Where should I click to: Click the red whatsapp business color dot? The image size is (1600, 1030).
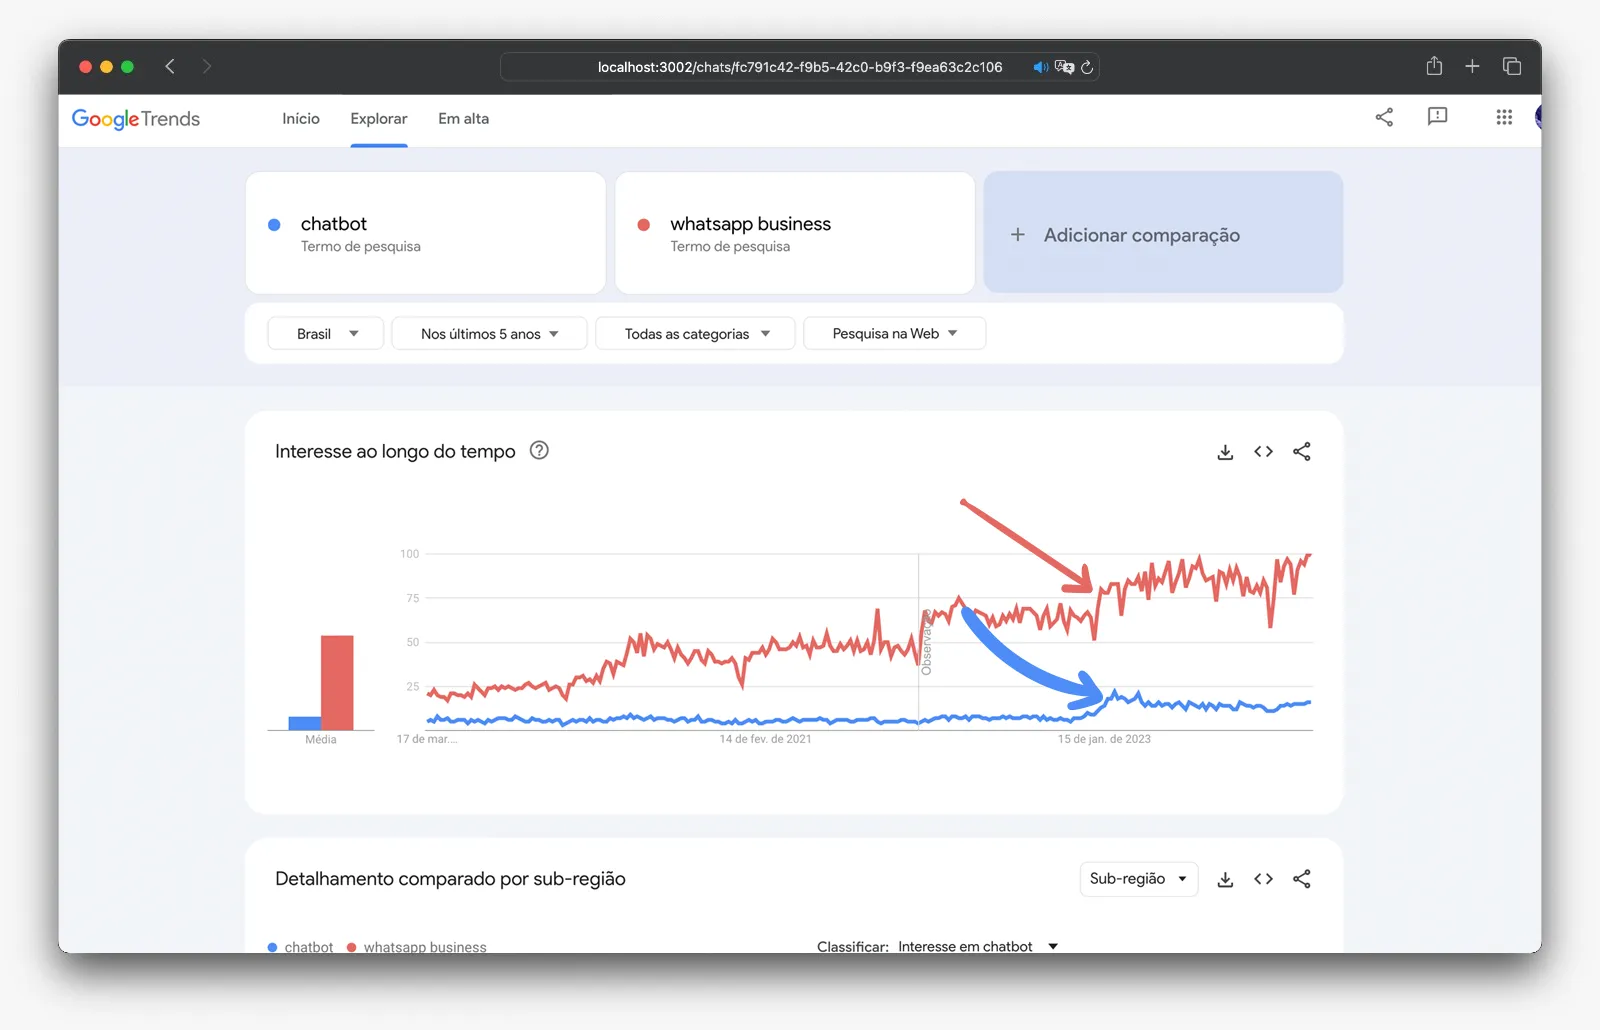click(x=644, y=225)
